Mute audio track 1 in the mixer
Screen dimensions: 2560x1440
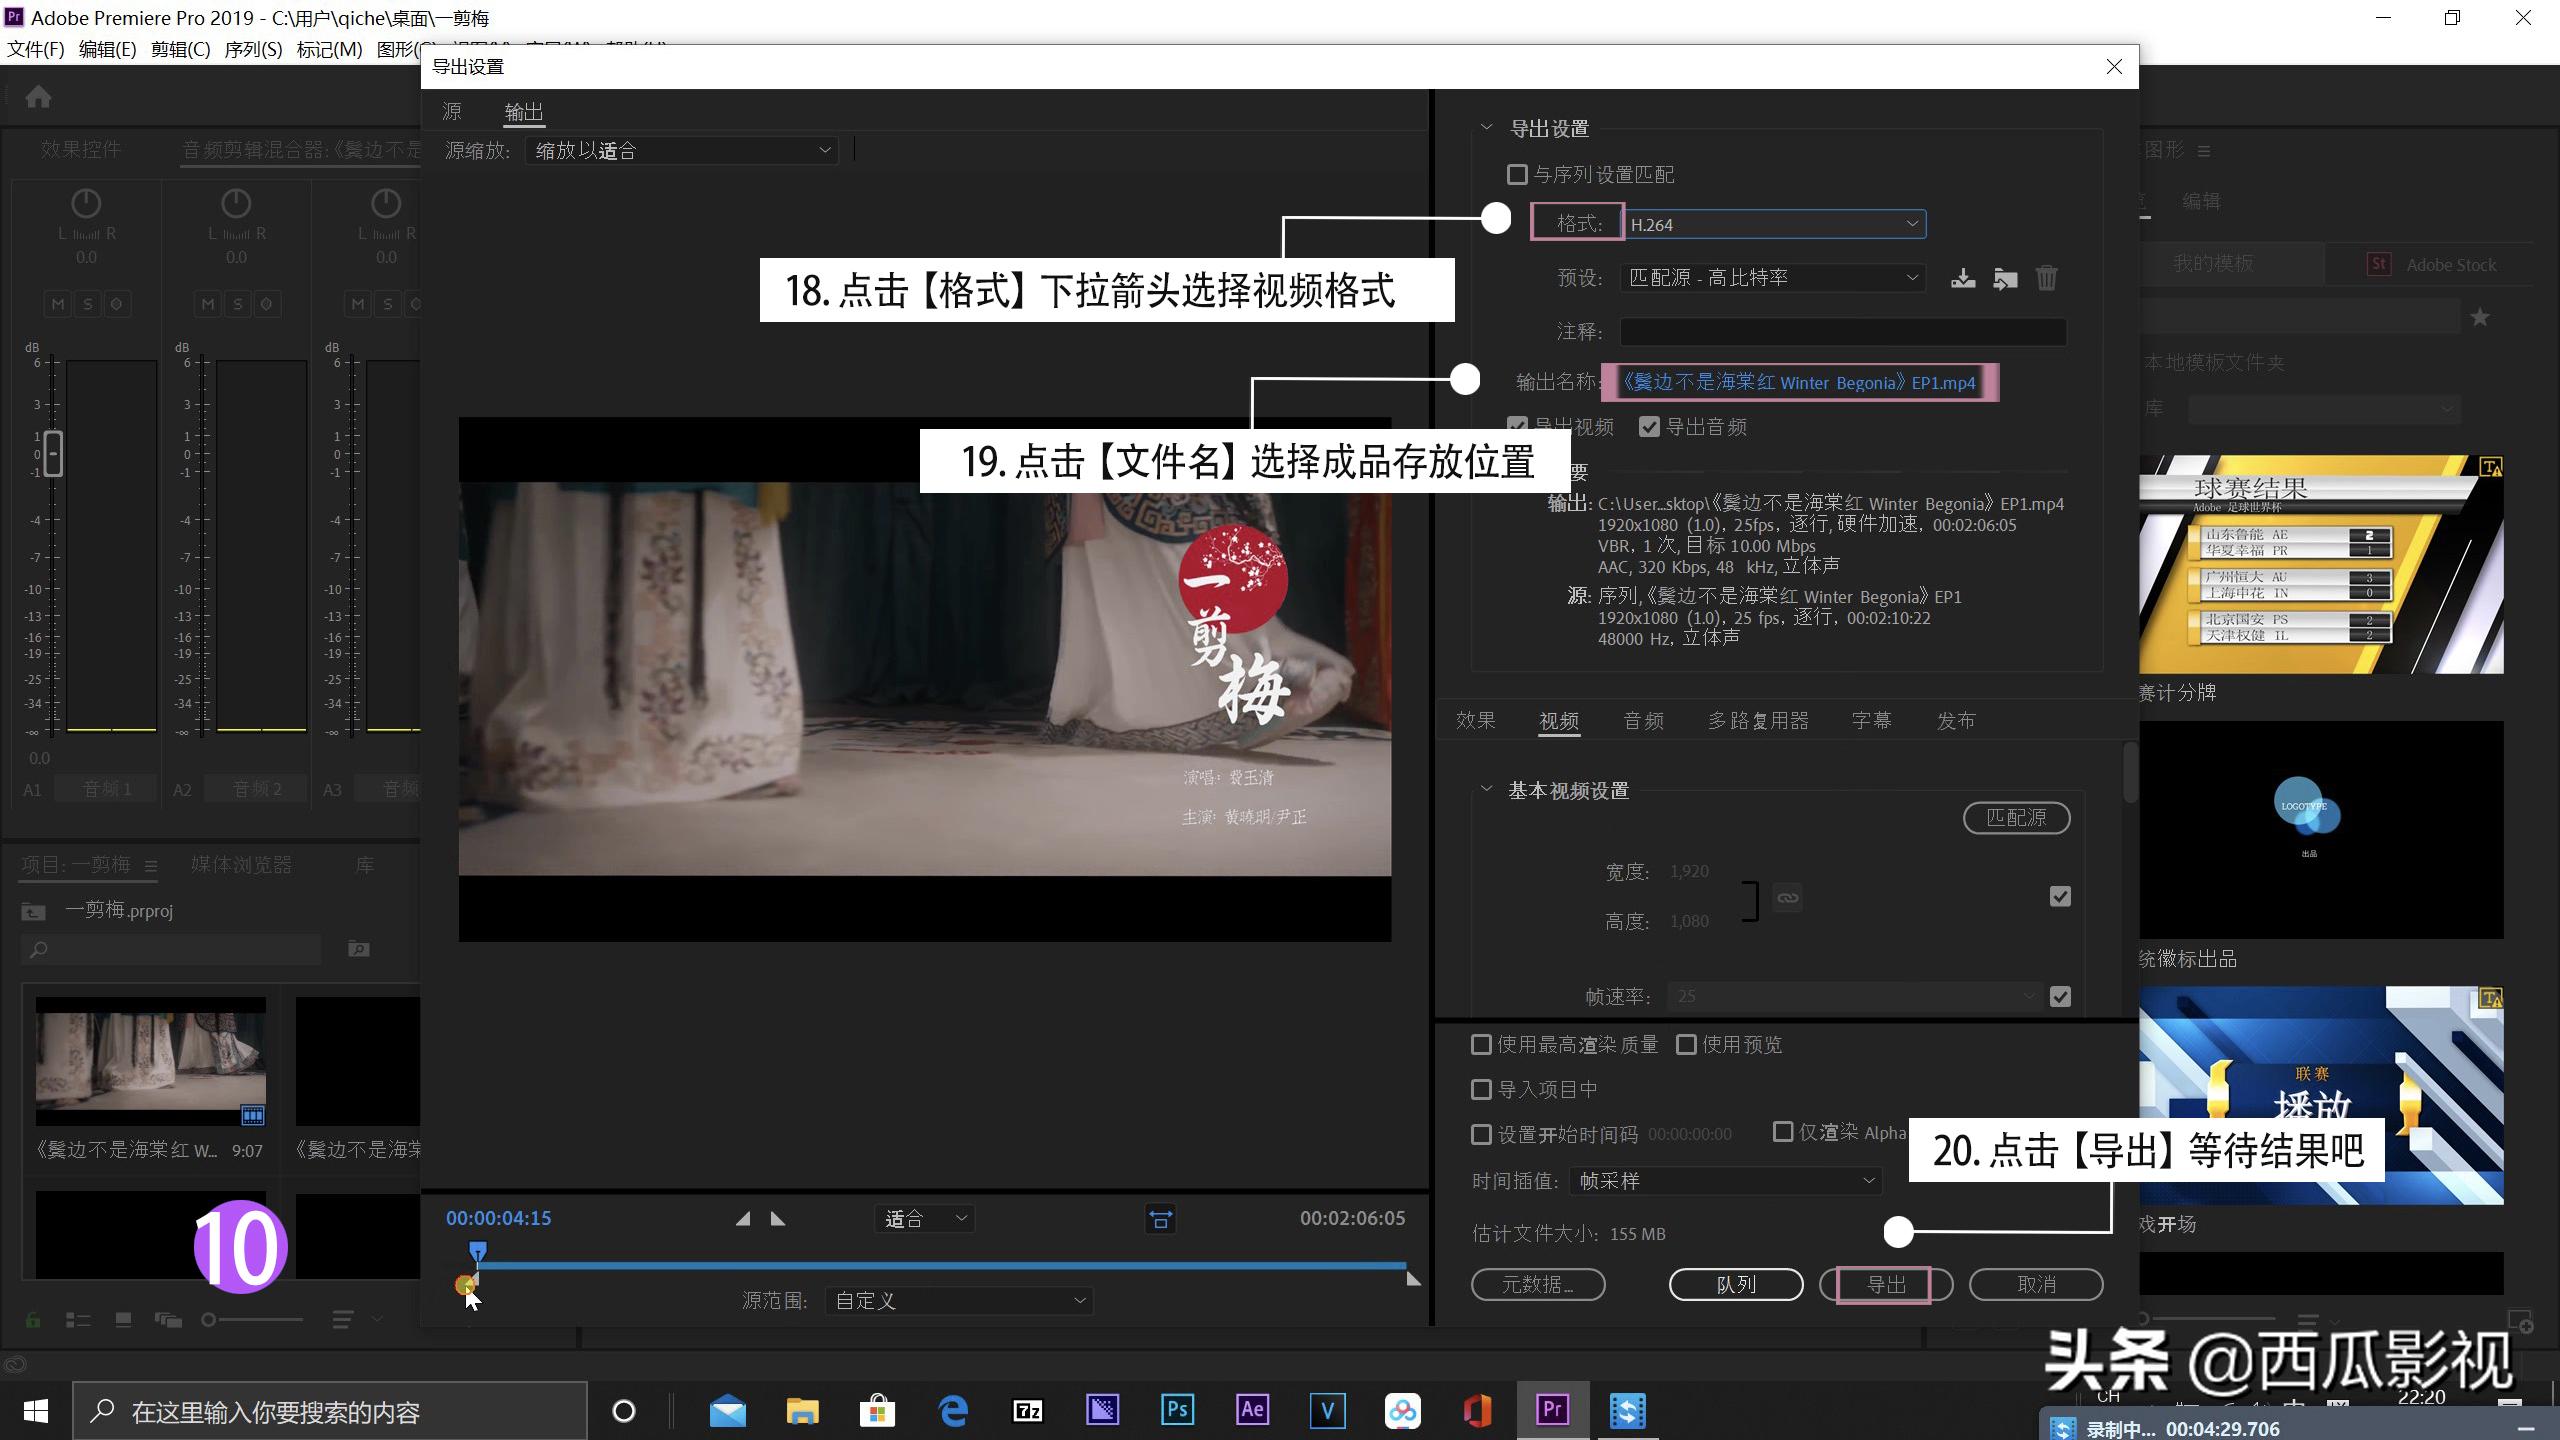click(x=57, y=304)
